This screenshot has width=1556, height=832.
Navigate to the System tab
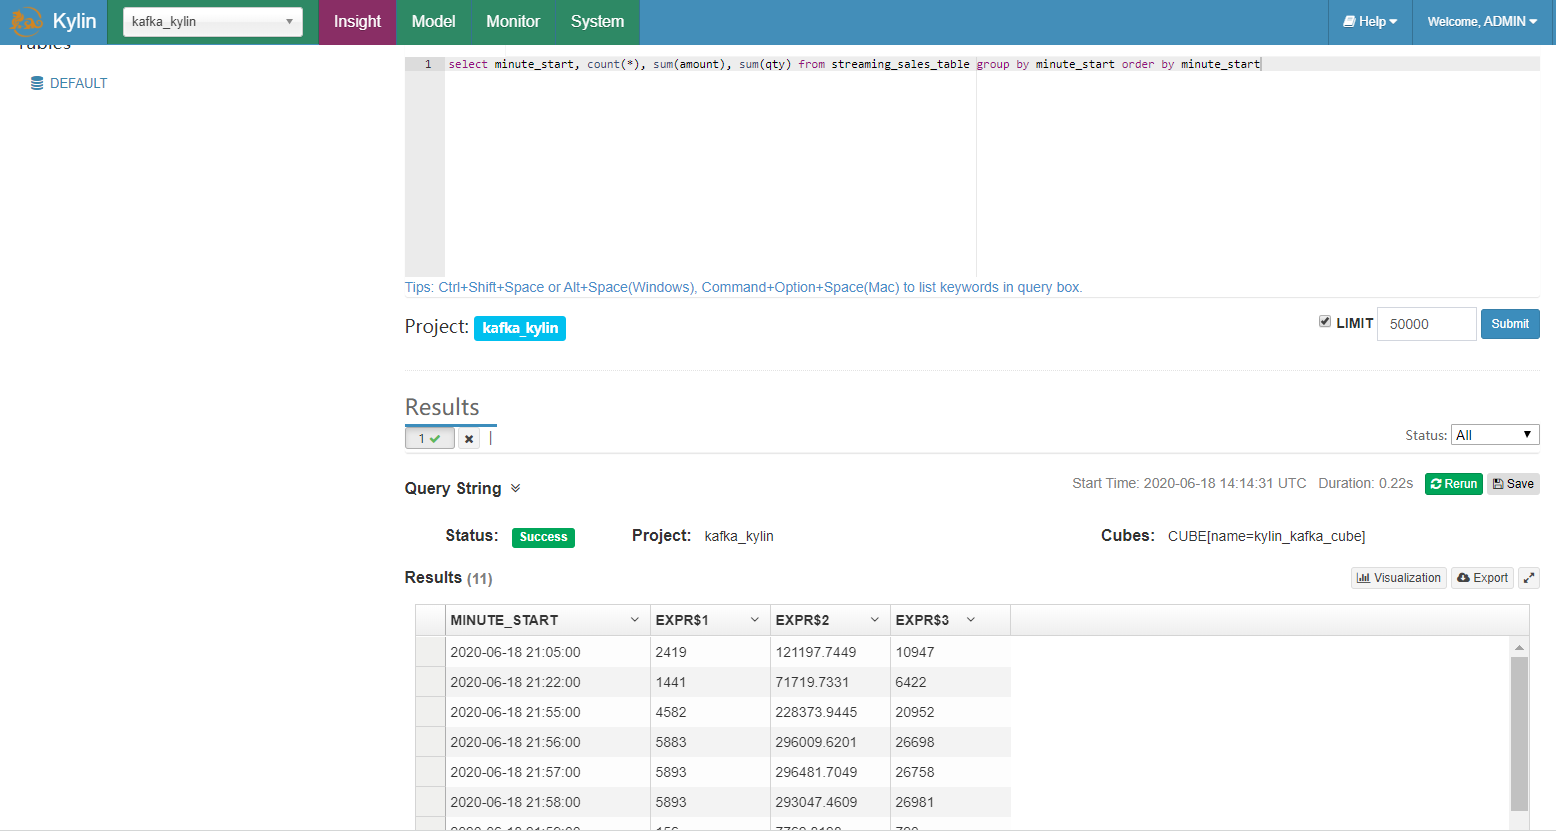point(597,22)
